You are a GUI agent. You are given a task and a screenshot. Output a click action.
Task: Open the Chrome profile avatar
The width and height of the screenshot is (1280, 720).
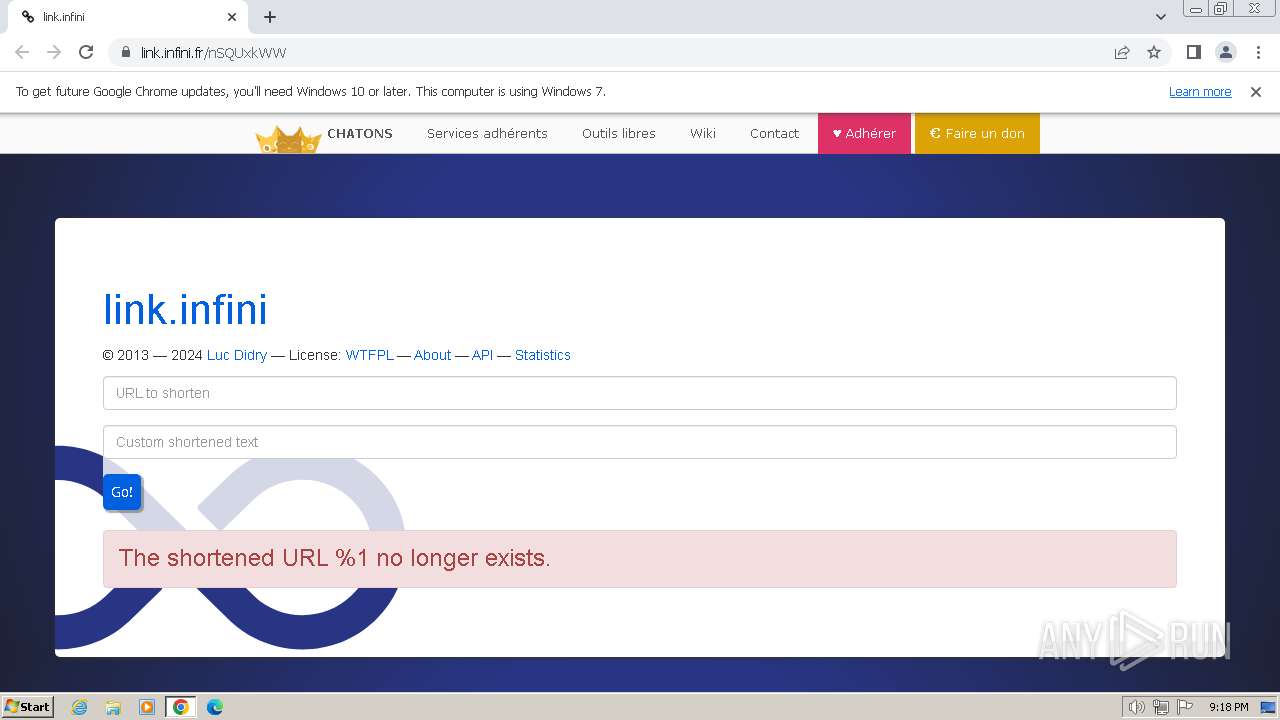pos(1225,52)
